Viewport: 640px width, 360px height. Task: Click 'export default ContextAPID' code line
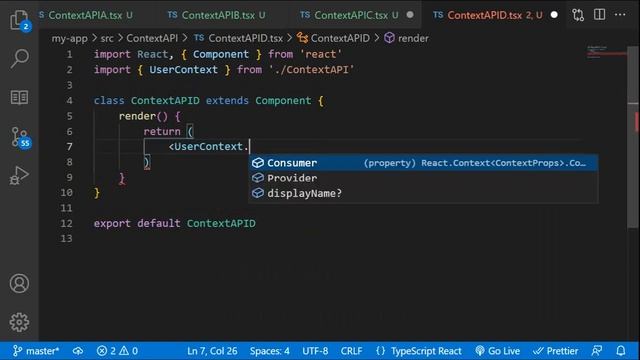pos(175,223)
